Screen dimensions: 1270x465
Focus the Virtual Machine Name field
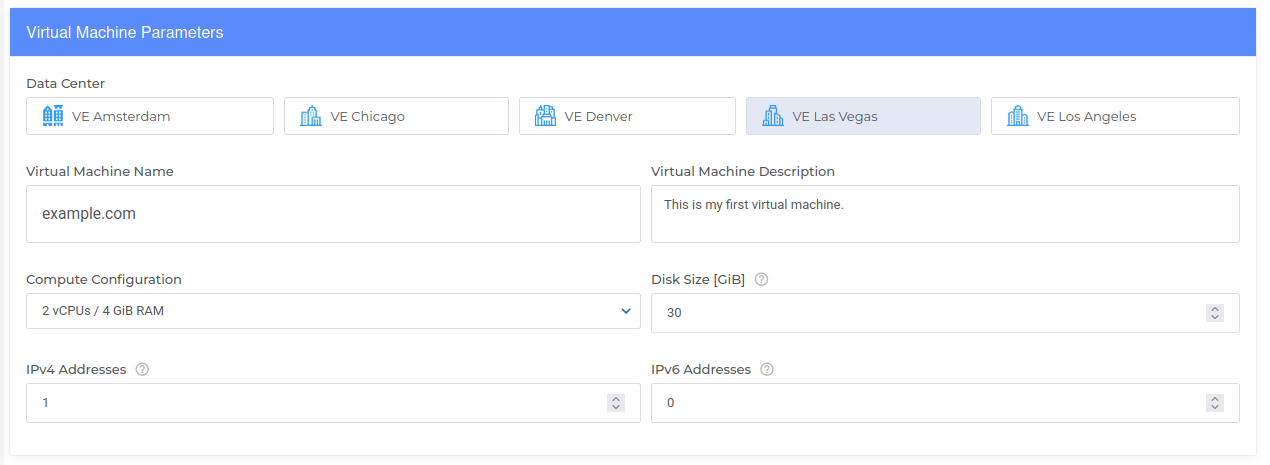point(333,214)
